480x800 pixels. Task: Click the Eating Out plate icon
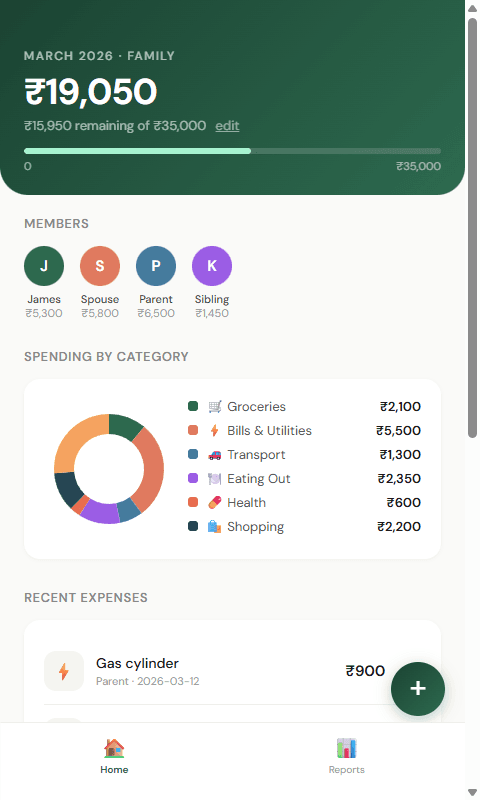pyautogui.click(x=215, y=479)
